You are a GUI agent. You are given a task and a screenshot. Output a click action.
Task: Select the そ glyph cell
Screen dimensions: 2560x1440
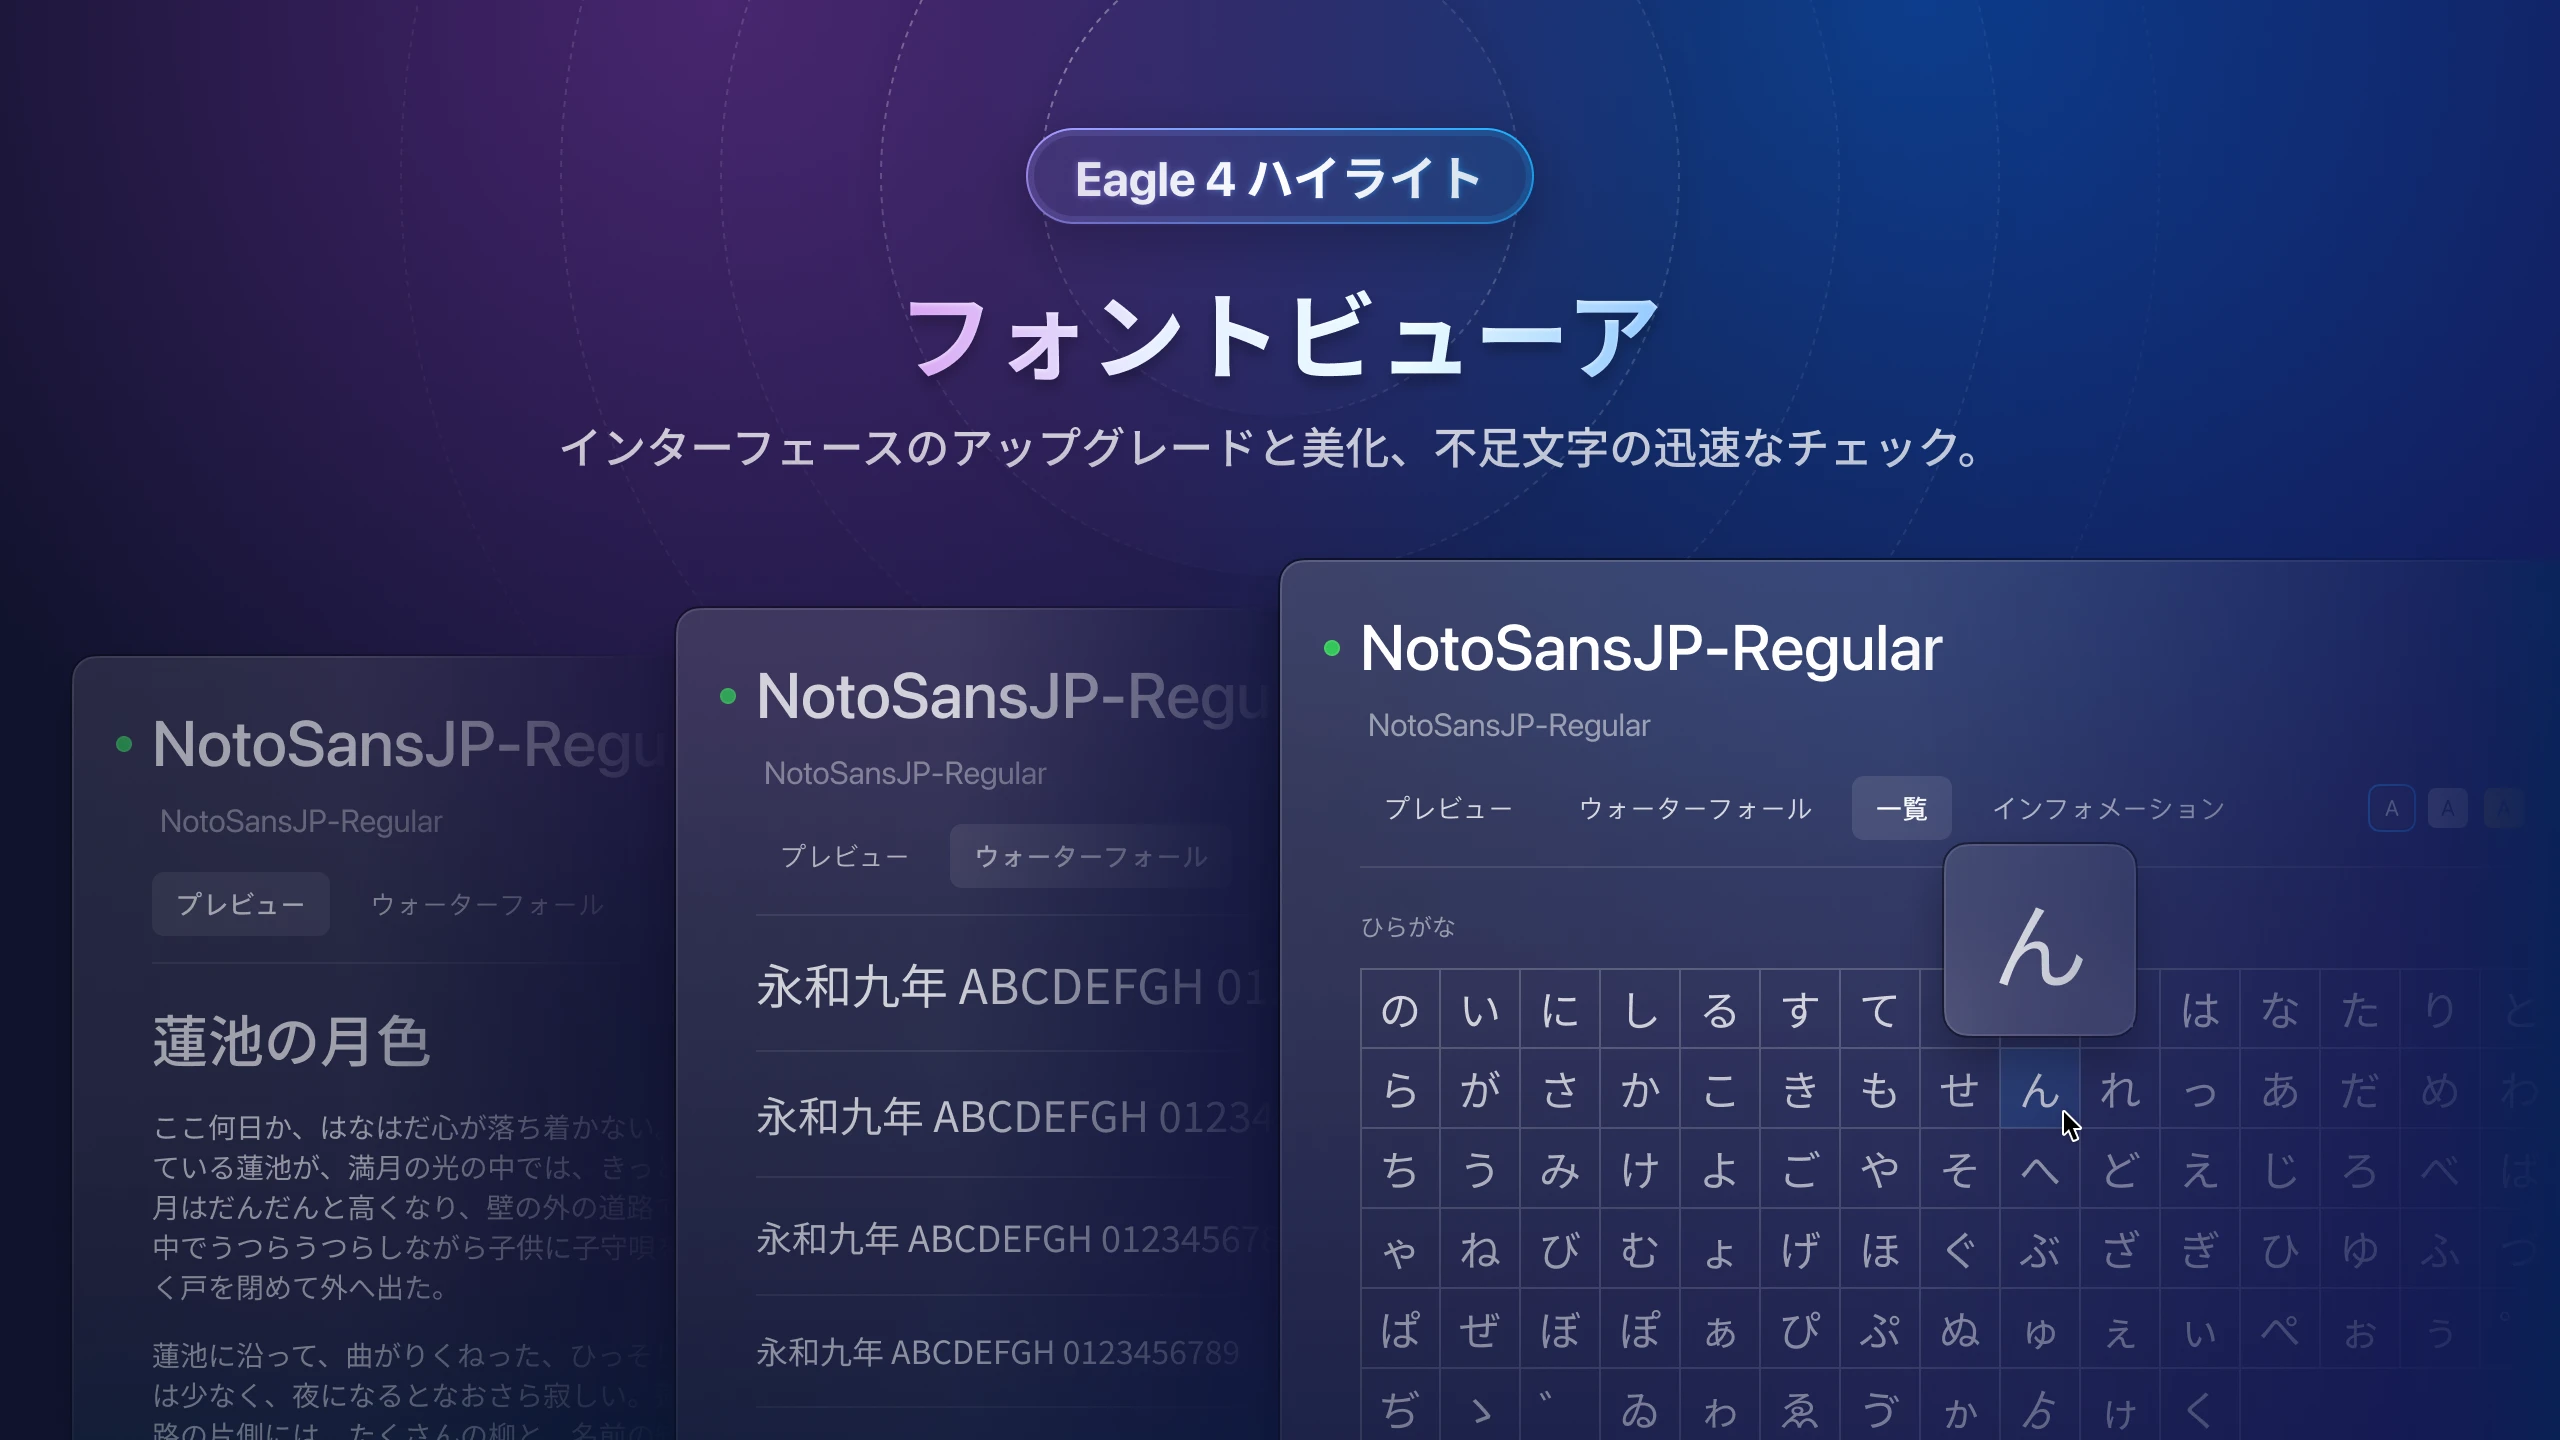point(1960,1169)
